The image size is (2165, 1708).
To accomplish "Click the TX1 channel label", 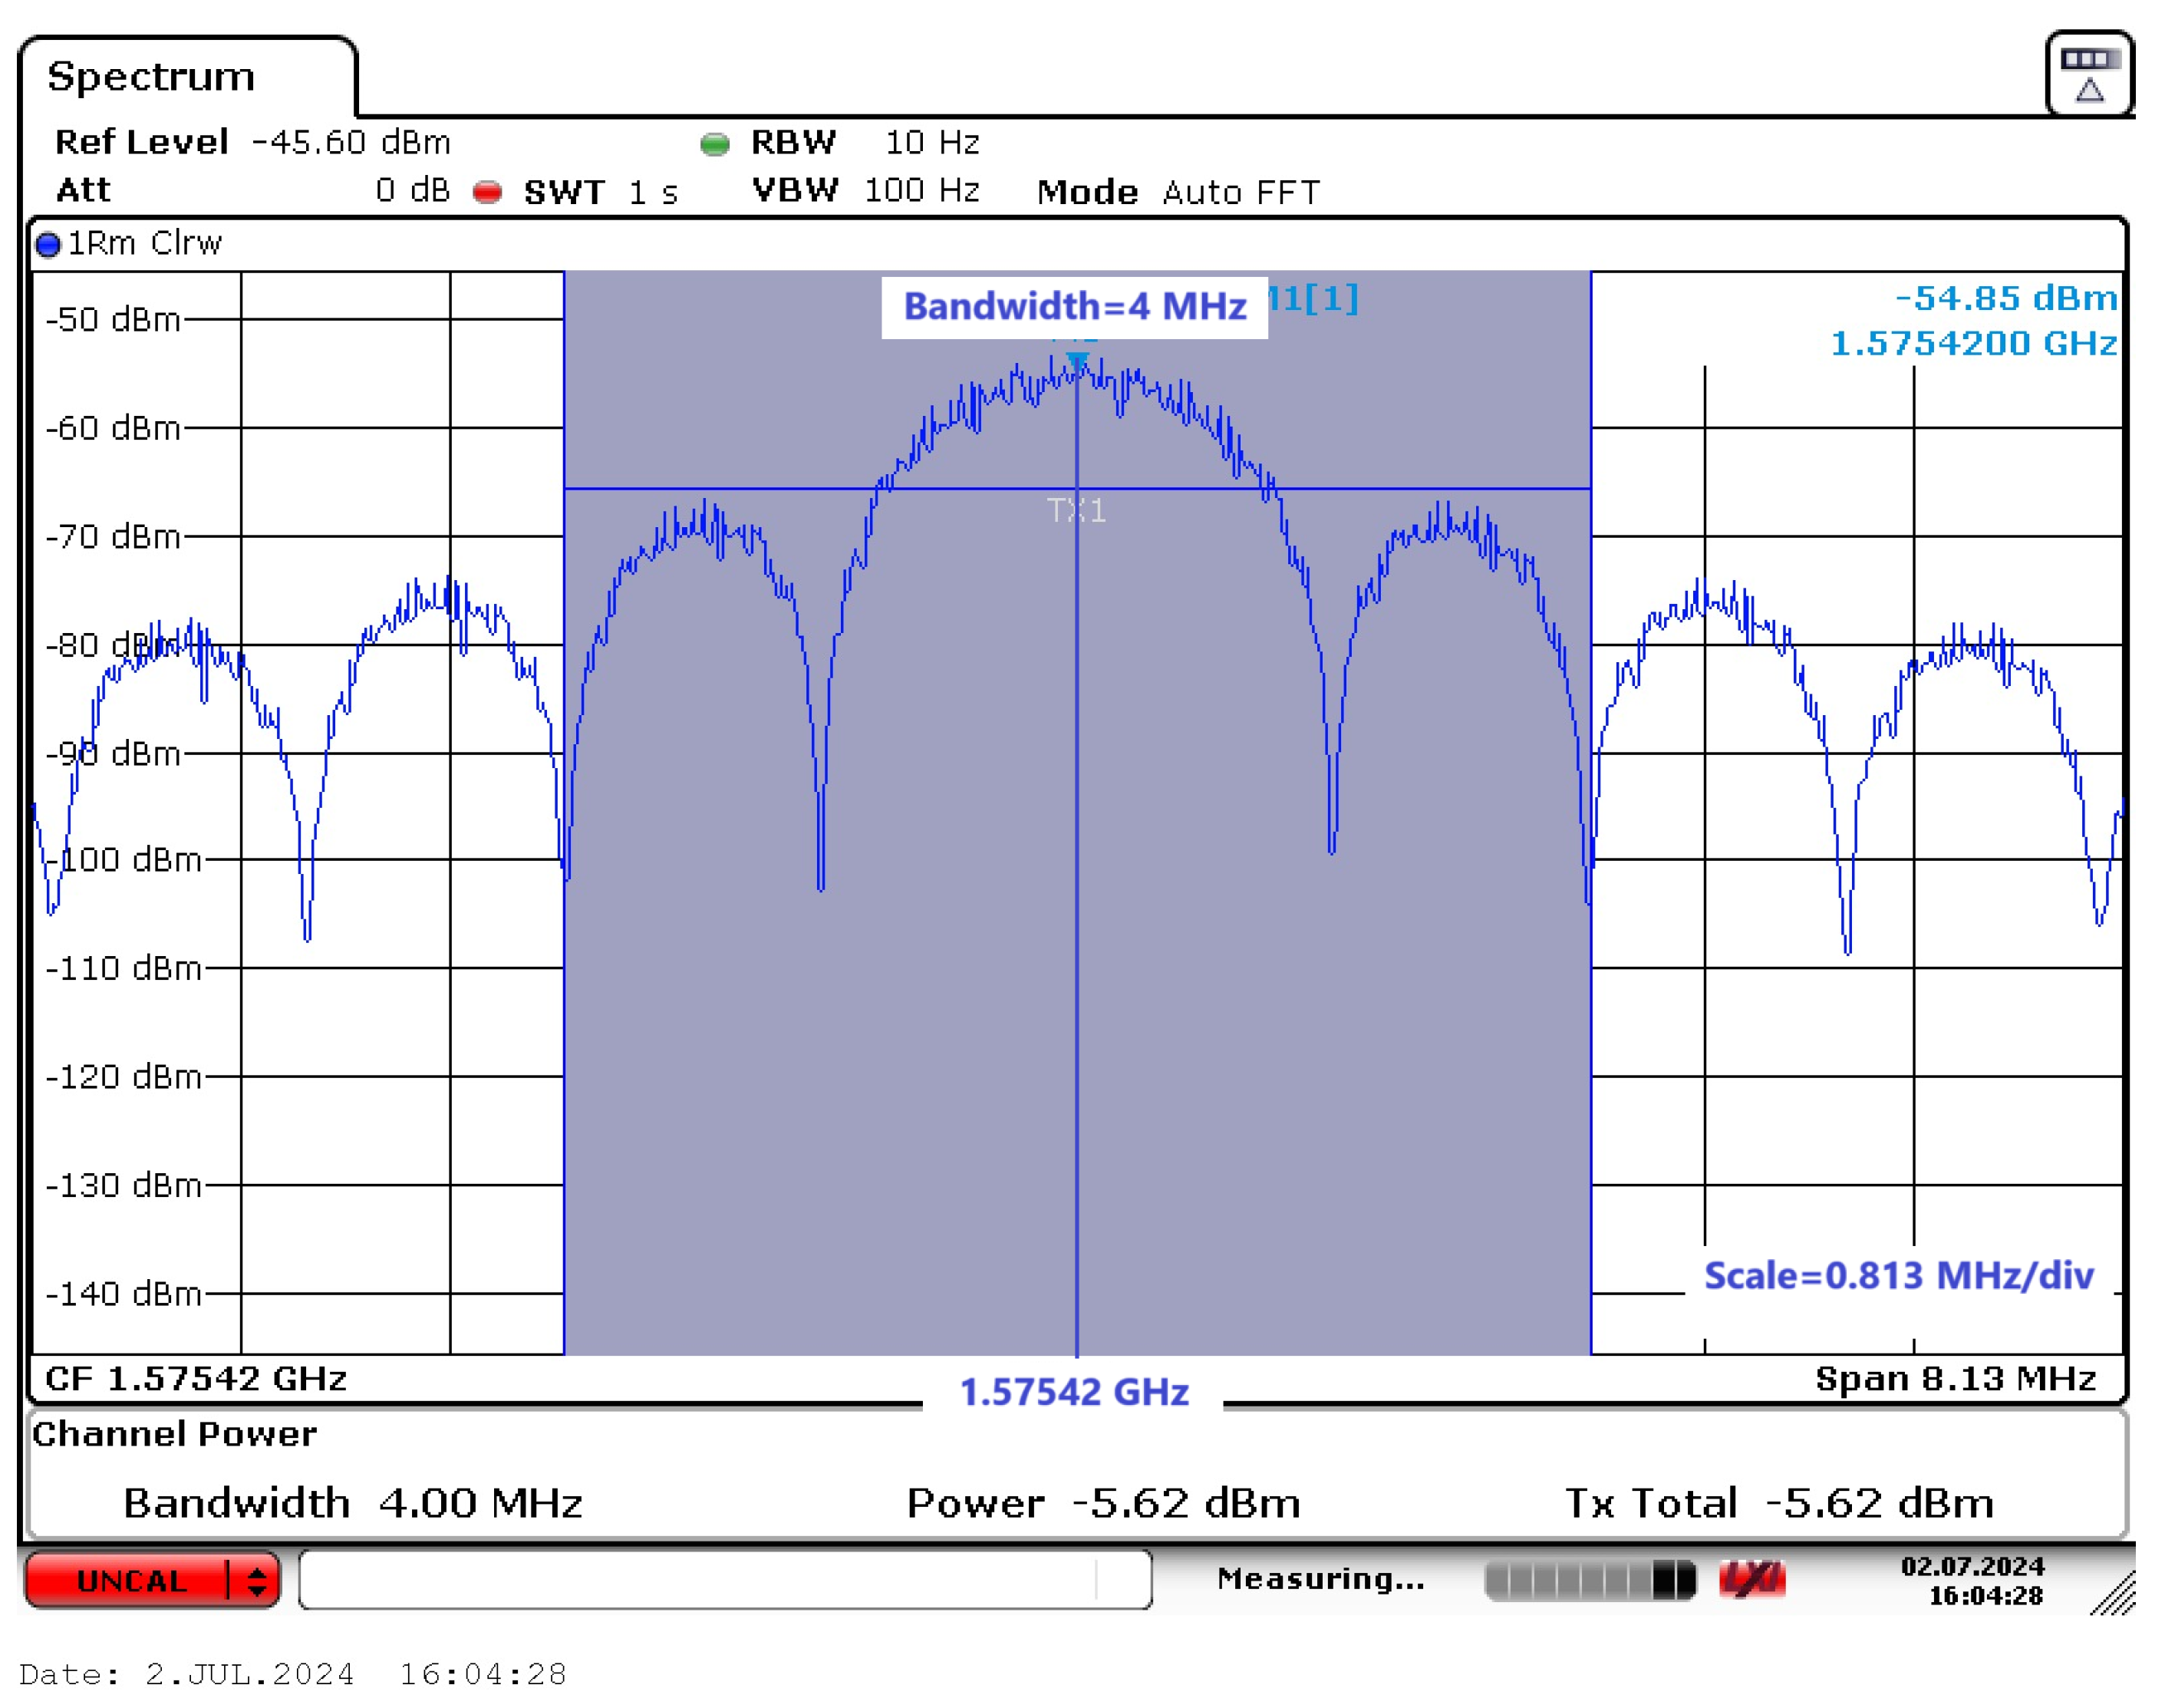I will [1076, 511].
